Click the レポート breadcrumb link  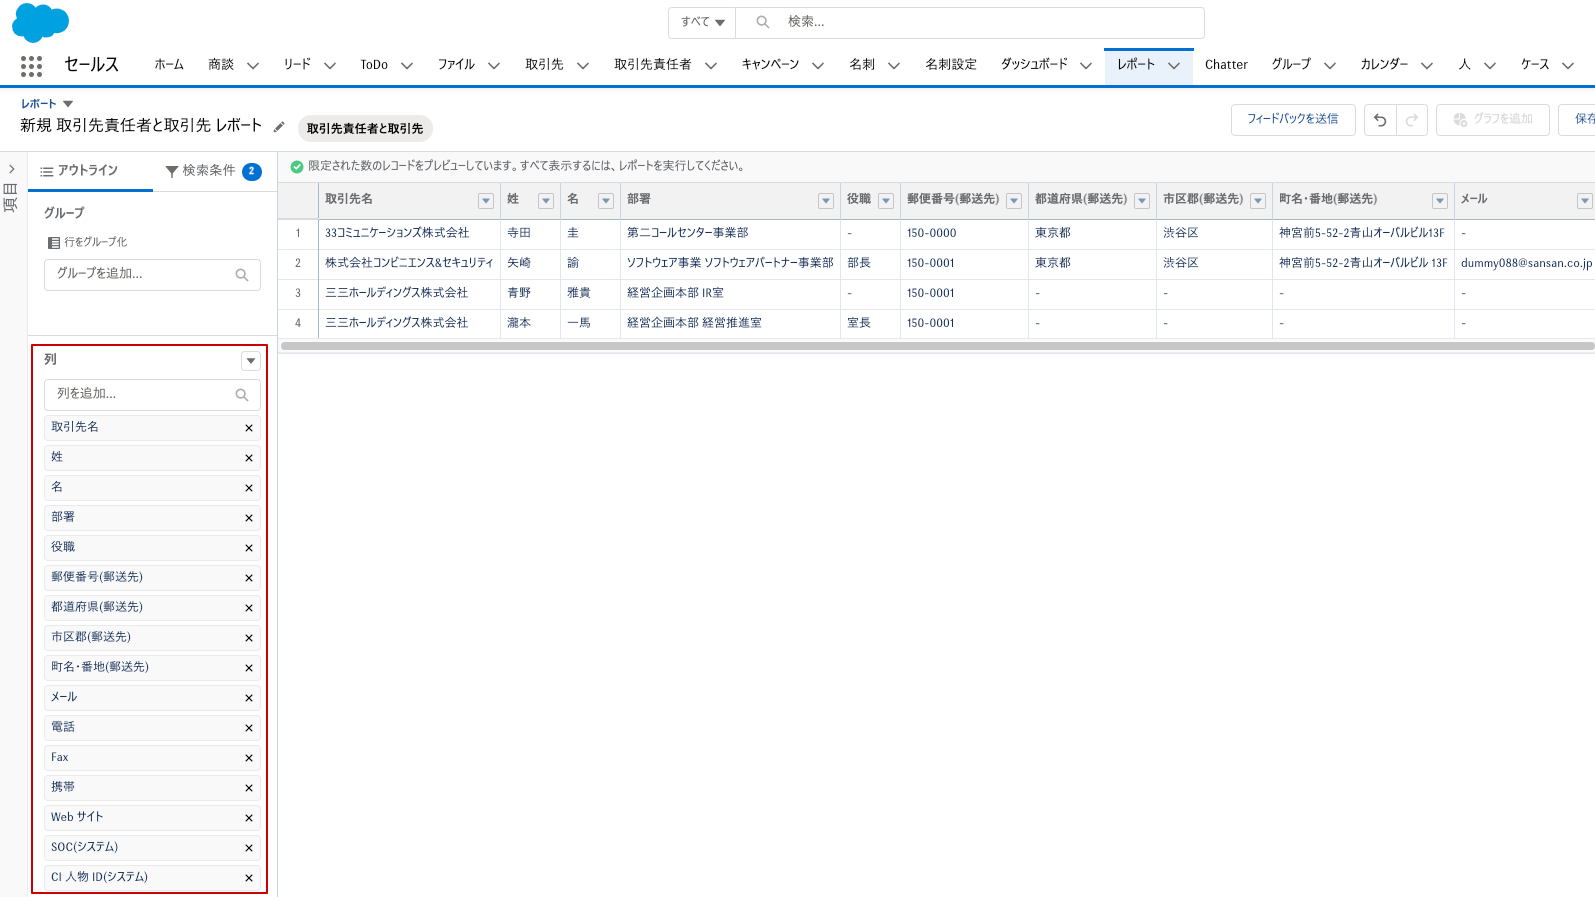coord(39,104)
